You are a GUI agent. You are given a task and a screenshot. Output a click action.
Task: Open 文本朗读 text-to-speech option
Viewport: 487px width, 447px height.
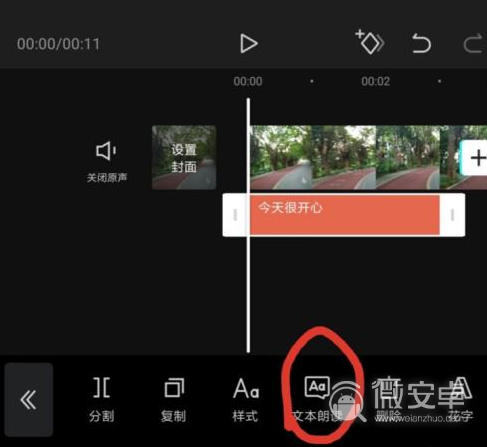point(317,399)
